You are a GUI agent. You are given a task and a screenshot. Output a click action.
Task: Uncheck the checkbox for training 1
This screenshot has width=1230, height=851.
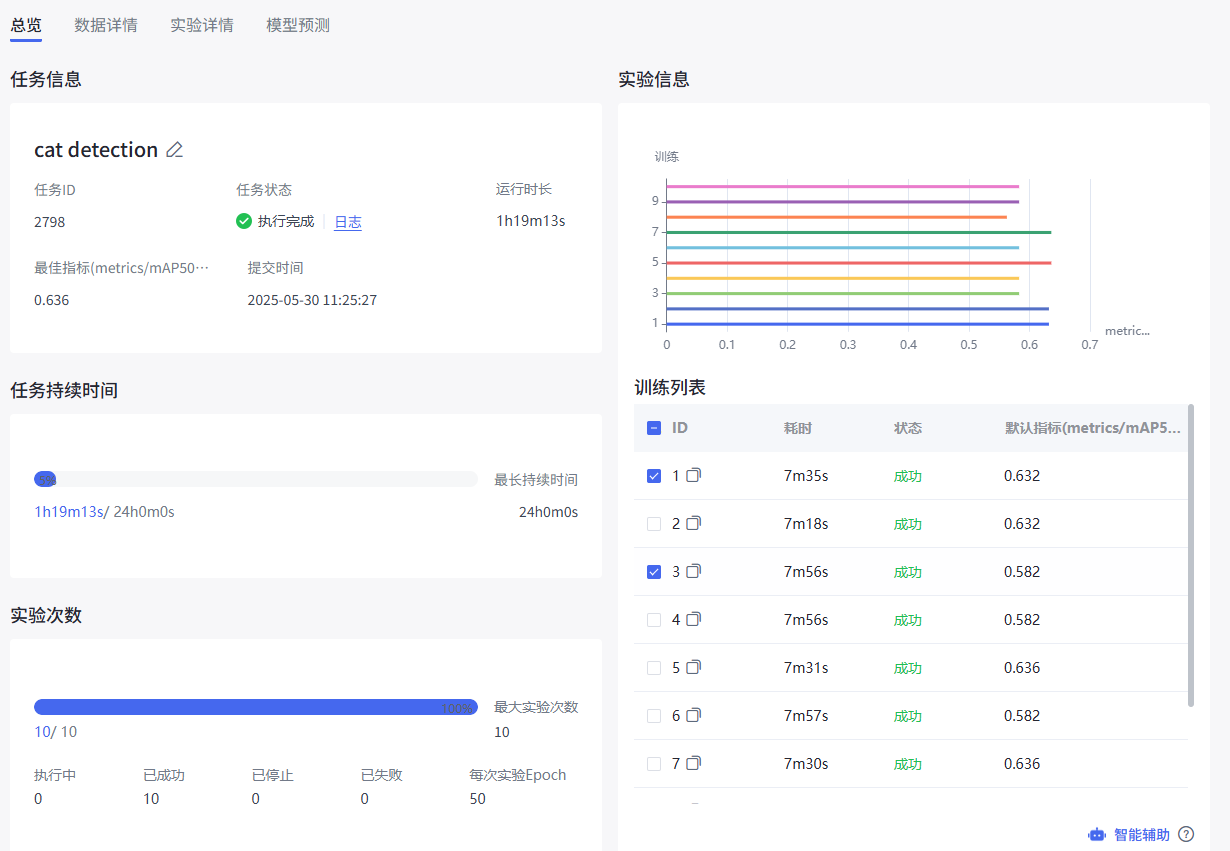click(654, 476)
